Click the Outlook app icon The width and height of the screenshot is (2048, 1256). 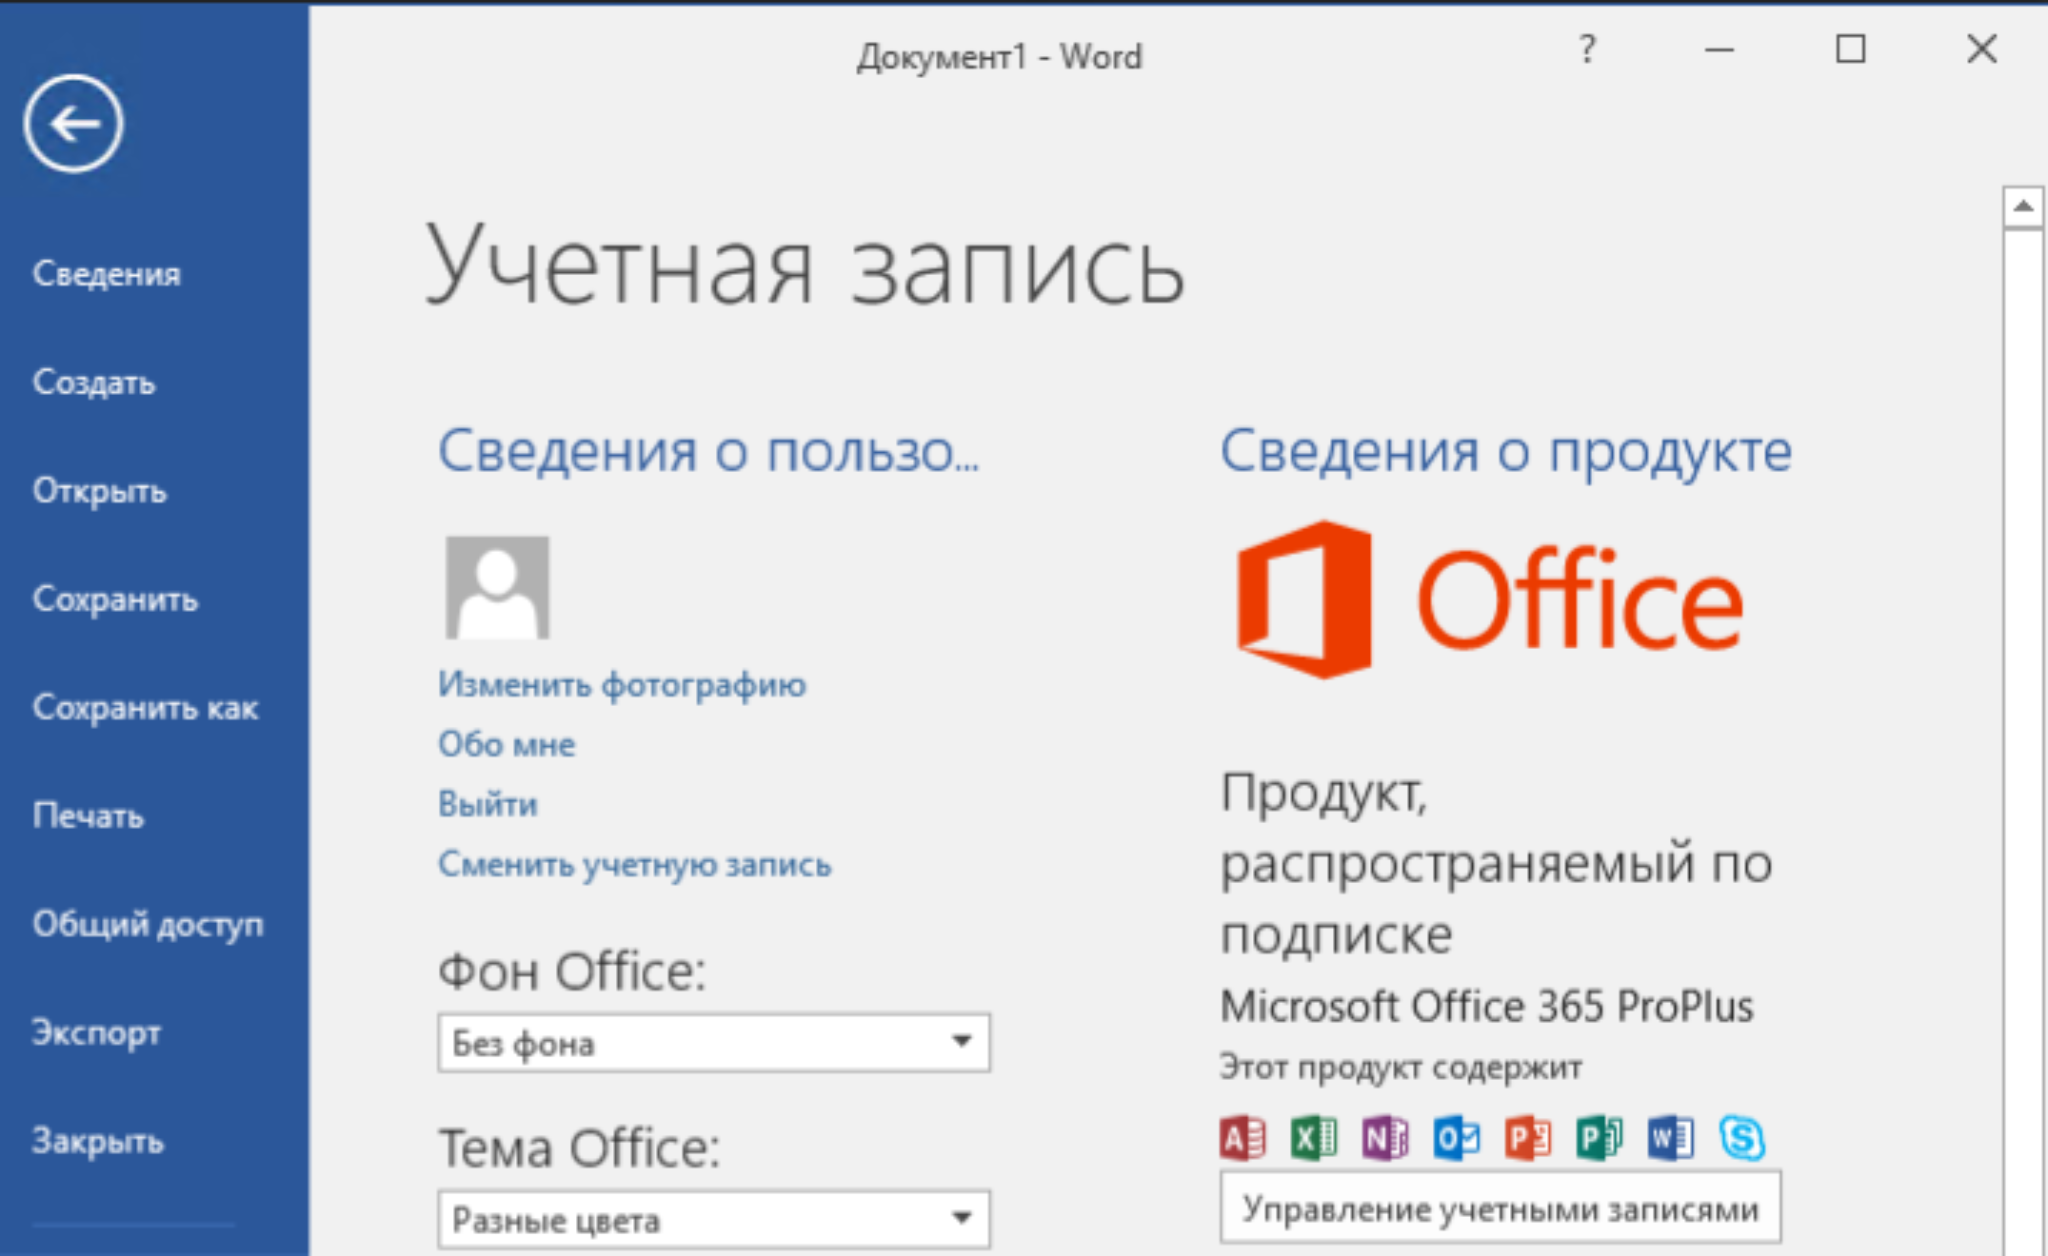1456,1138
